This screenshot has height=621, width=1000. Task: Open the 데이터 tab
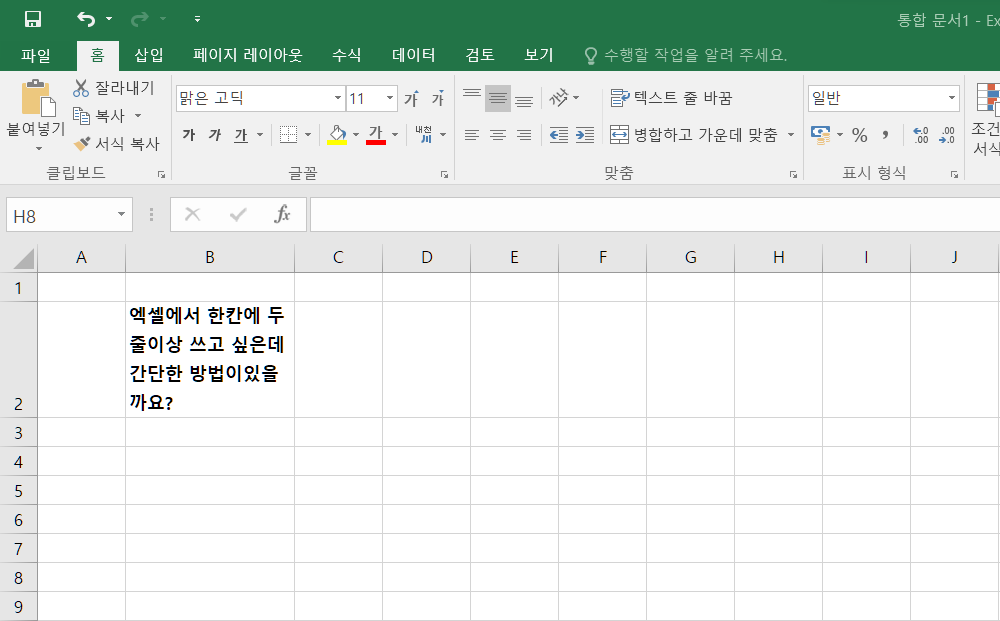pyautogui.click(x=413, y=55)
